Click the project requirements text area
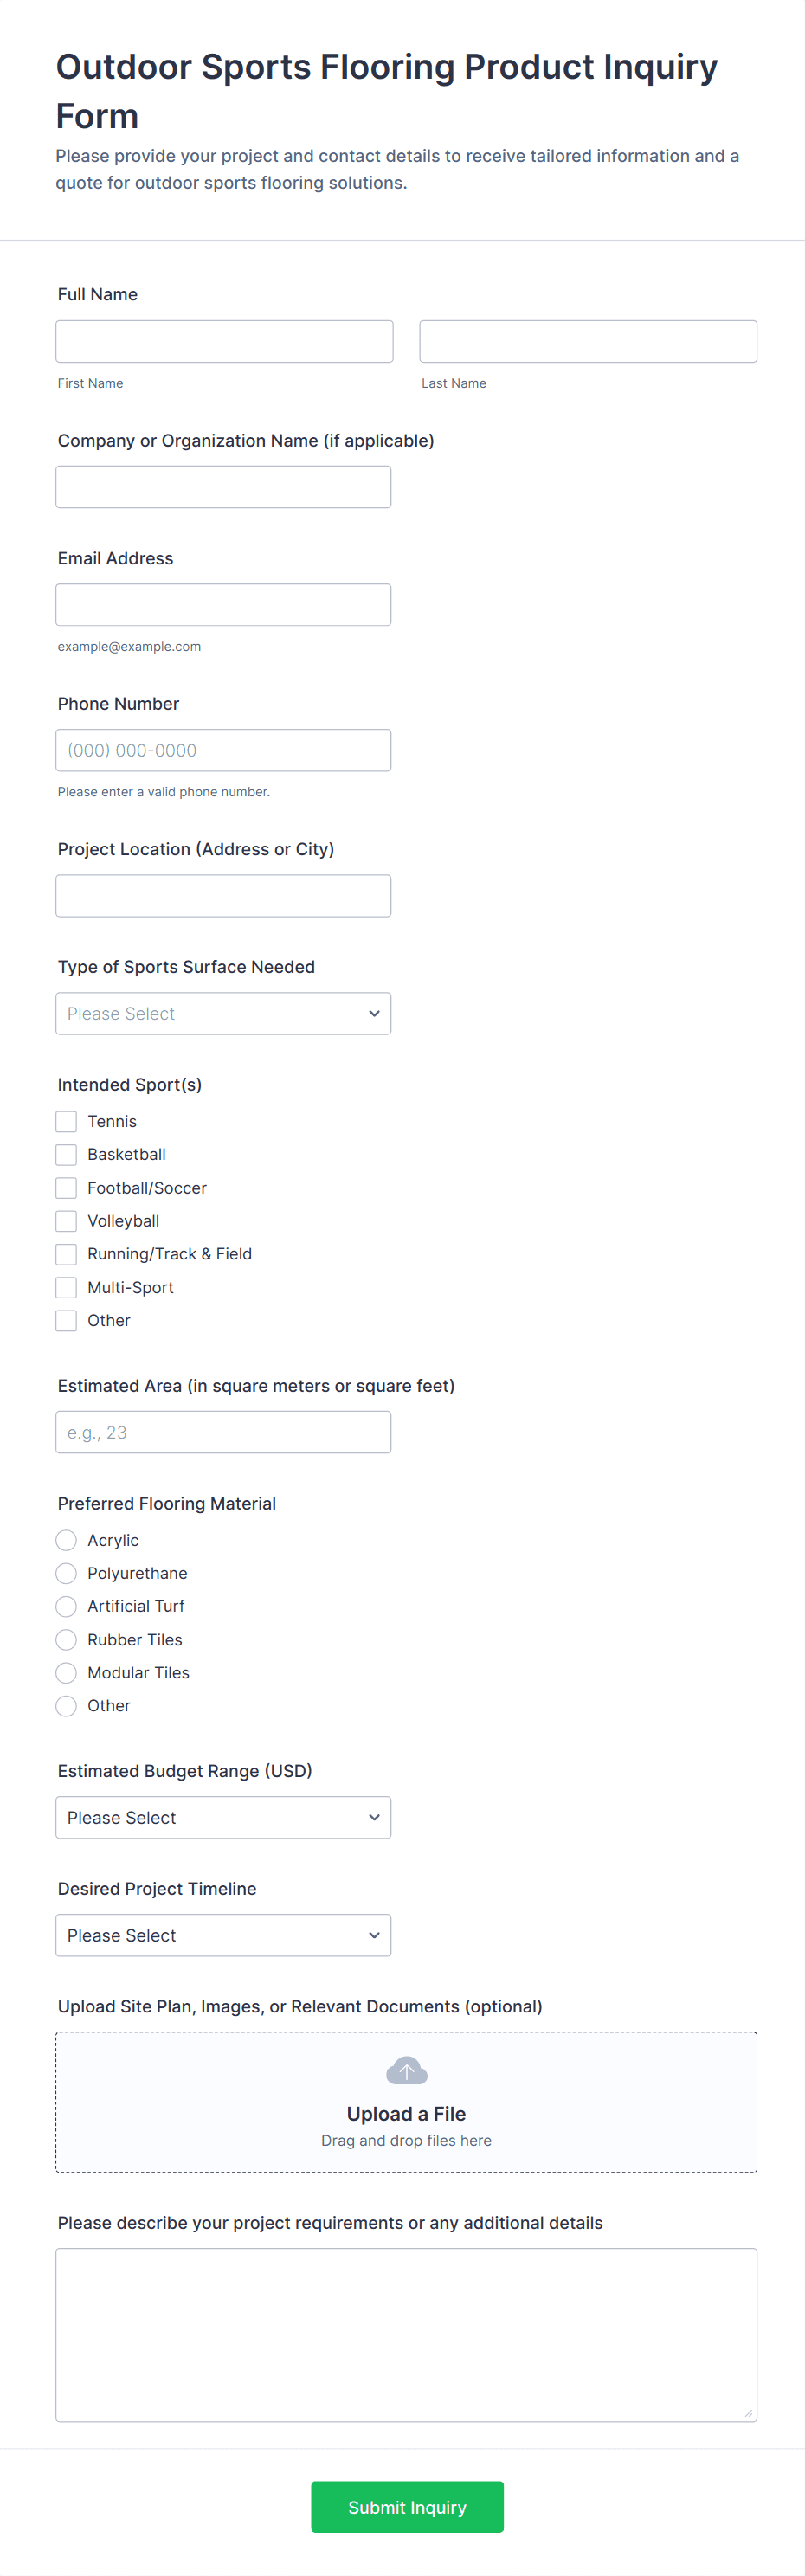 [x=406, y=2334]
